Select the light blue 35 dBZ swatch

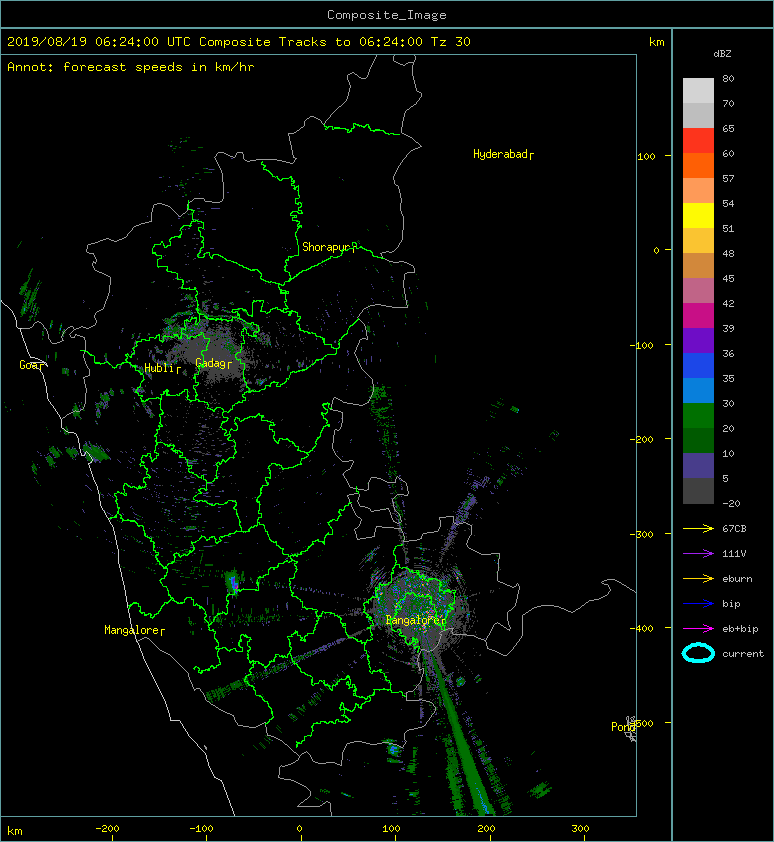[x=698, y=390]
